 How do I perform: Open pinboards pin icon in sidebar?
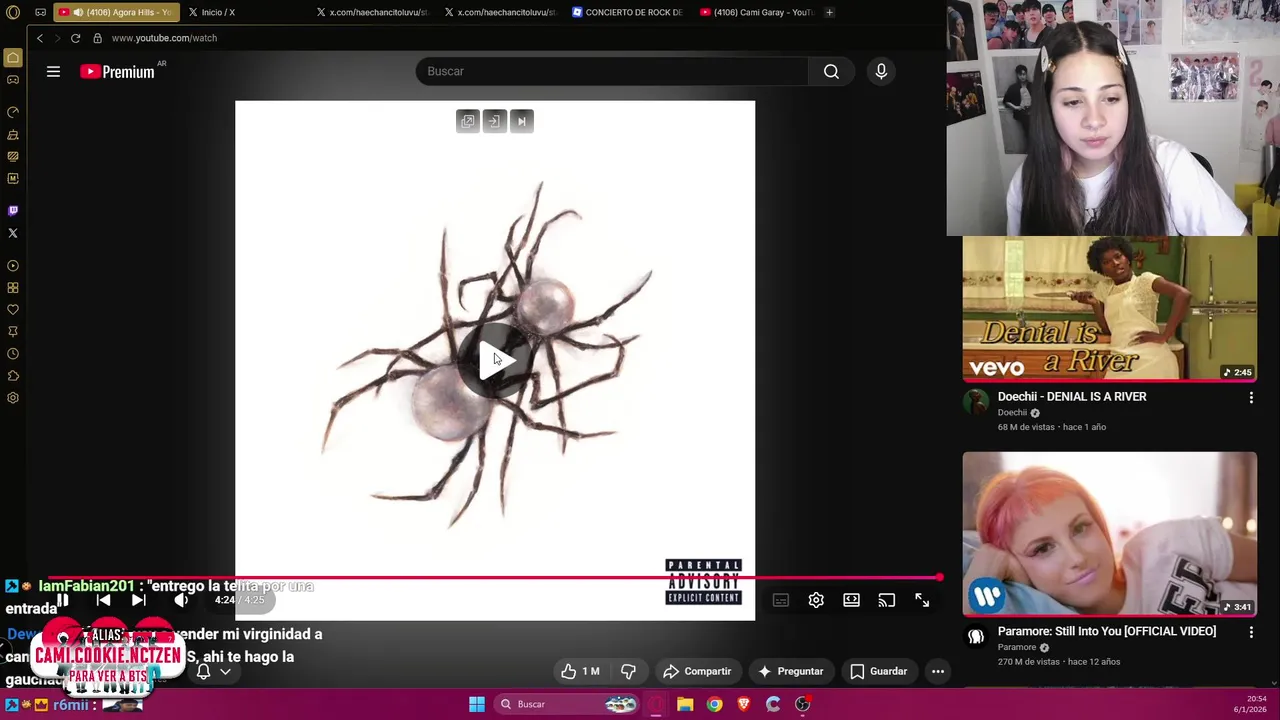[x=13, y=332]
